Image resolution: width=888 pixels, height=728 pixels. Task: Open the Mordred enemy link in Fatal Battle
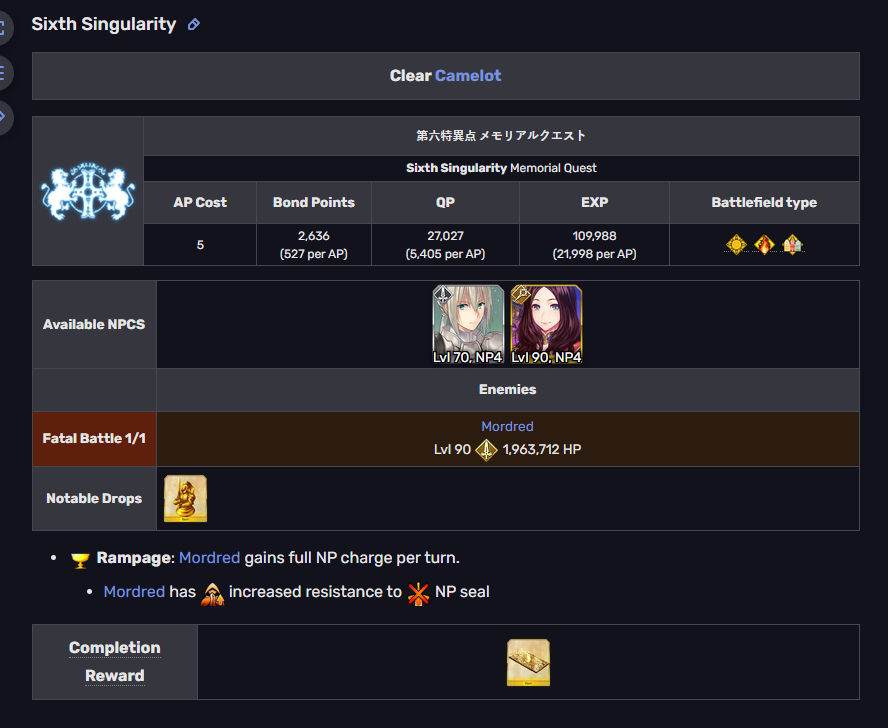coord(507,427)
